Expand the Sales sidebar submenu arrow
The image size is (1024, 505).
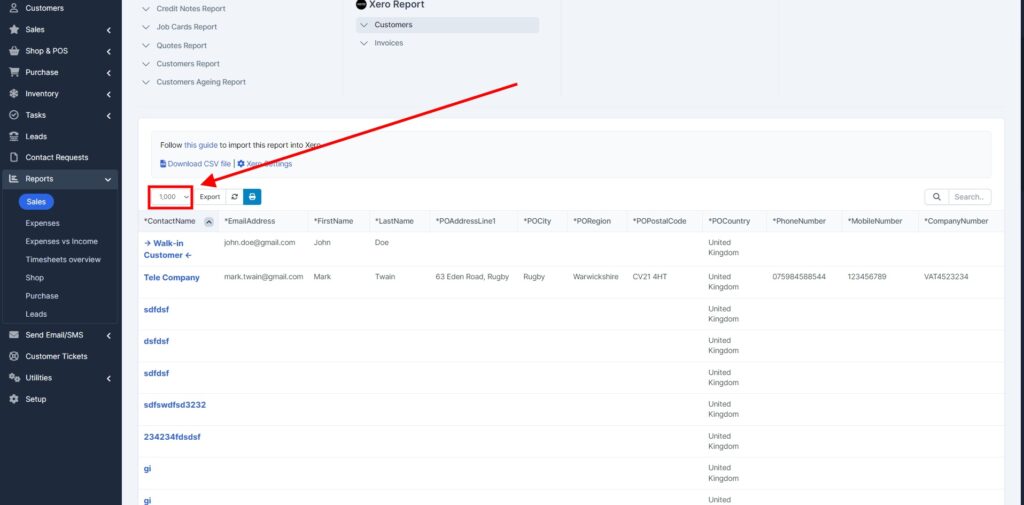(x=108, y=30)
